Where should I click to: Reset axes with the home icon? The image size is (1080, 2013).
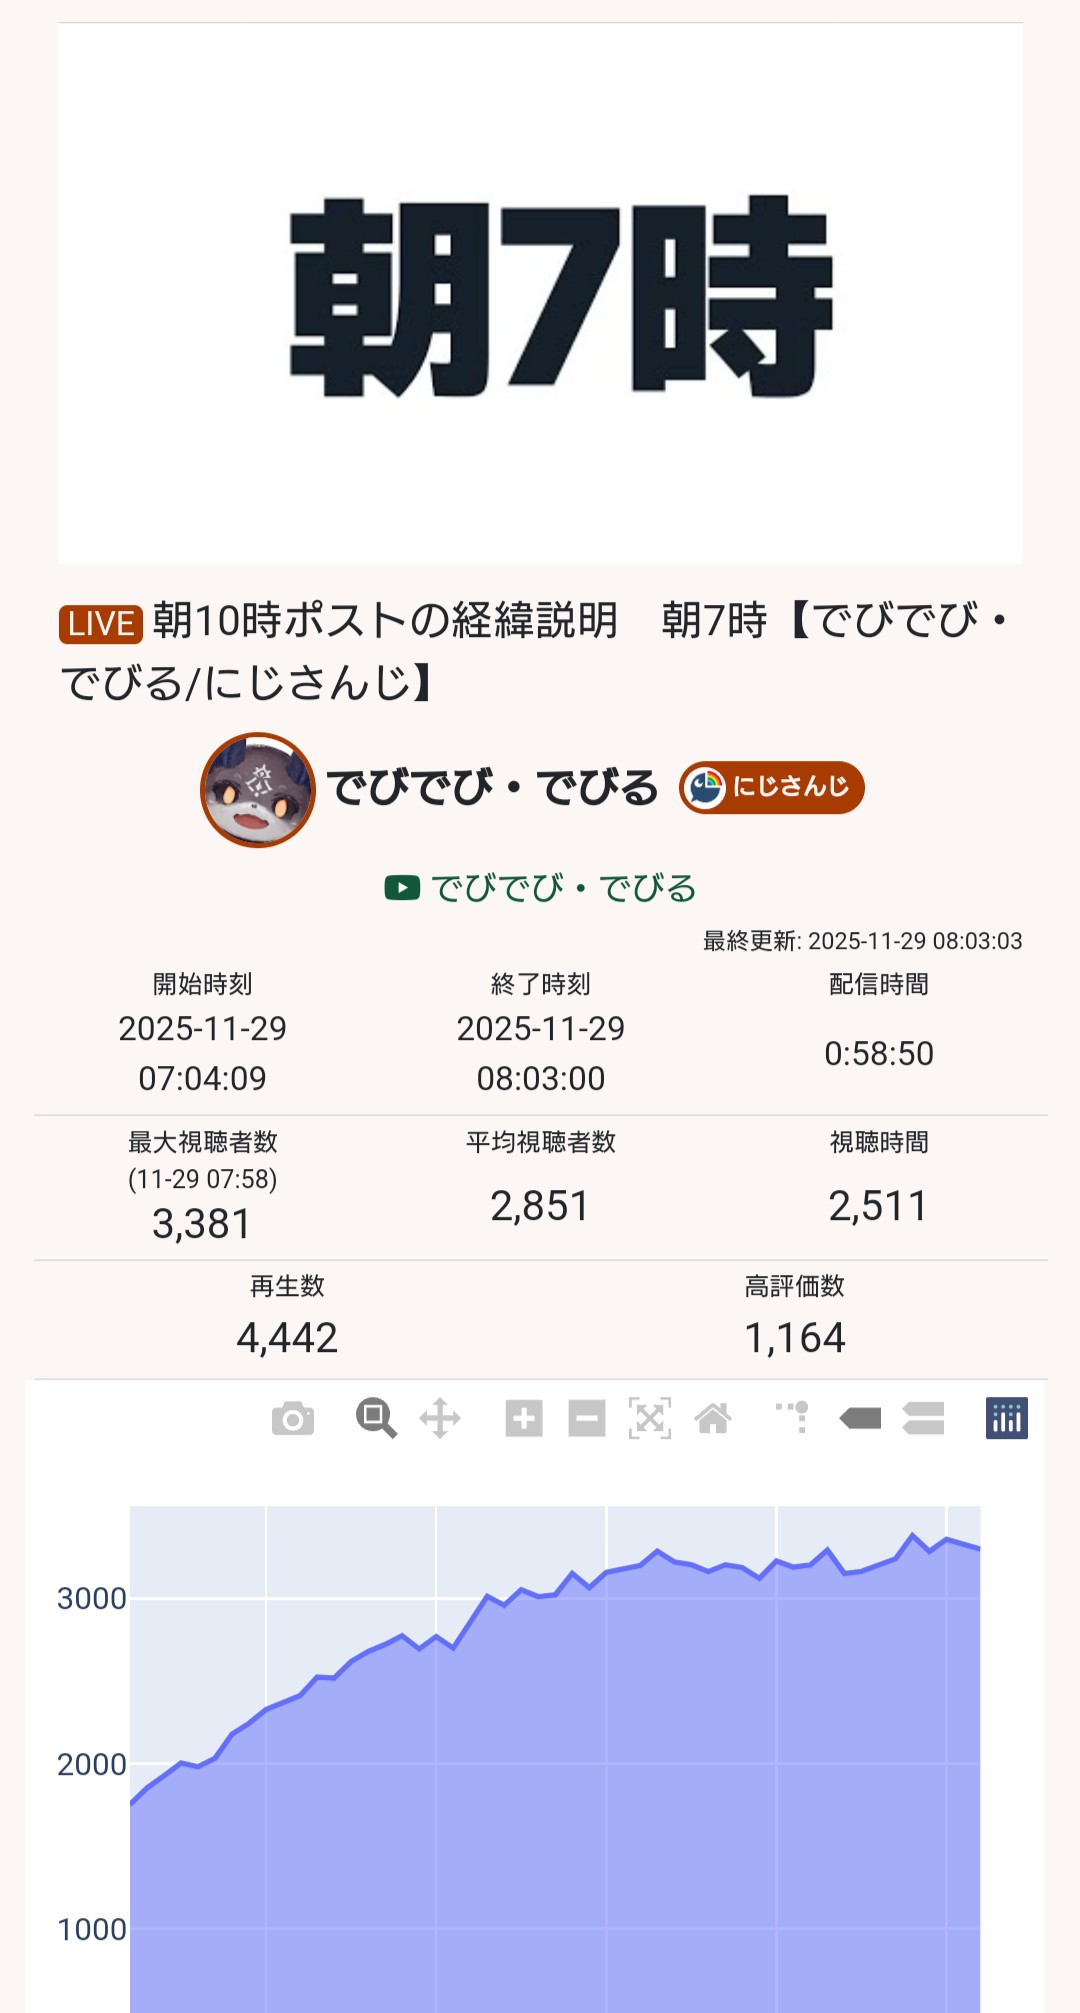point(713,1418)
